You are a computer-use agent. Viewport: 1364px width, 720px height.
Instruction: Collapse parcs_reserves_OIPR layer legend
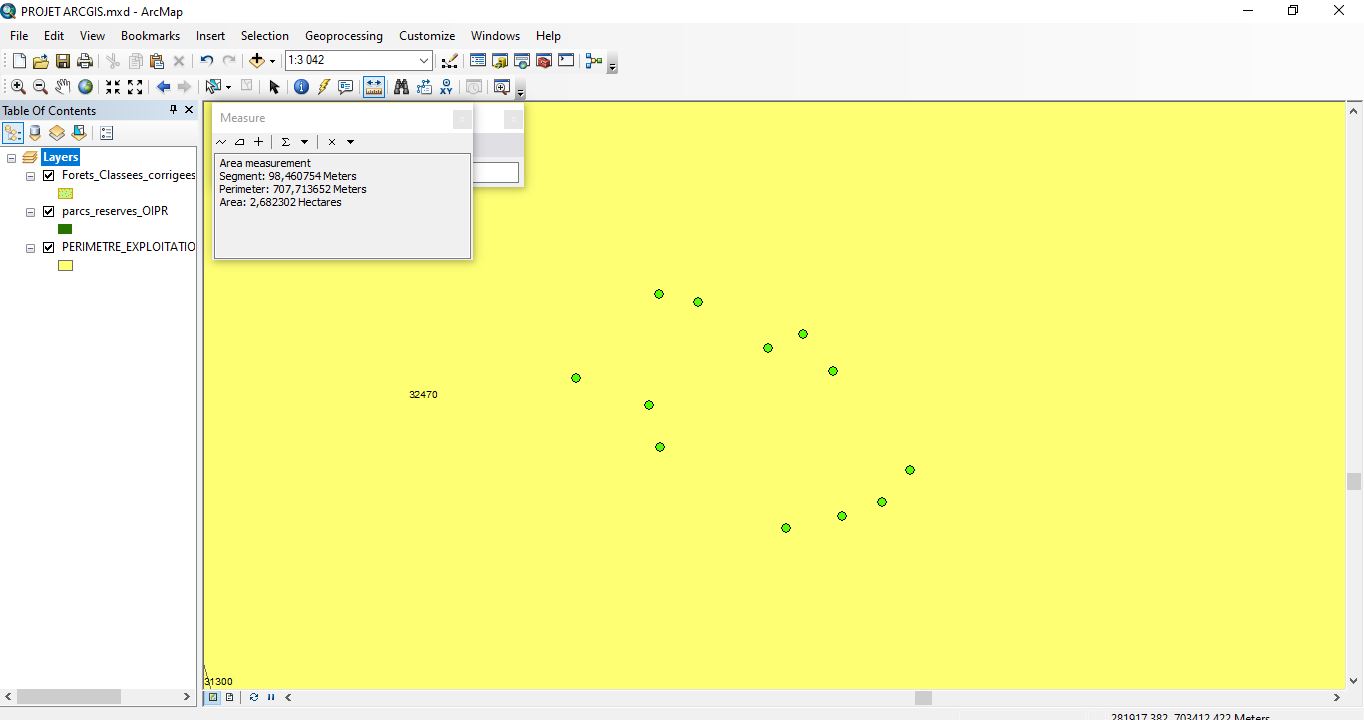click(x=31, y=212)
